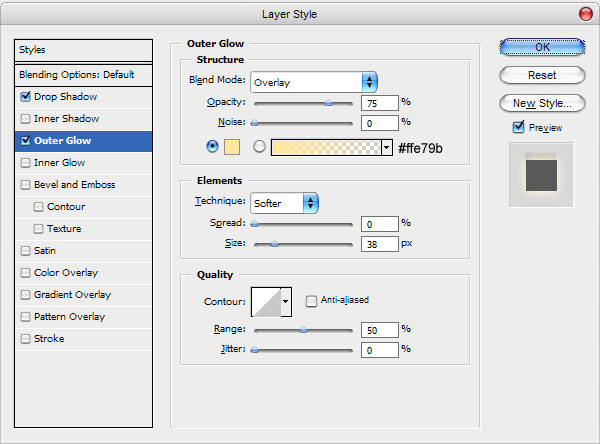600x444 pixels.
Task: Toggle the Preview checkbox
Action: pos(518,127)
